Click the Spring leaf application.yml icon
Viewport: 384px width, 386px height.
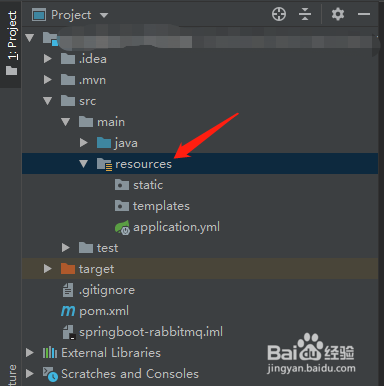coord(122,227)
